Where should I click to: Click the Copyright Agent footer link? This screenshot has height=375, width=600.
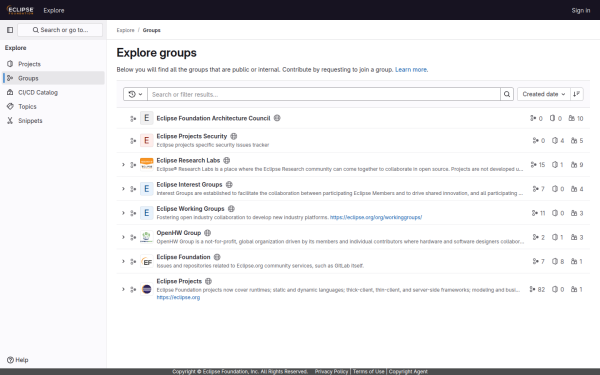tap(408, 372)
